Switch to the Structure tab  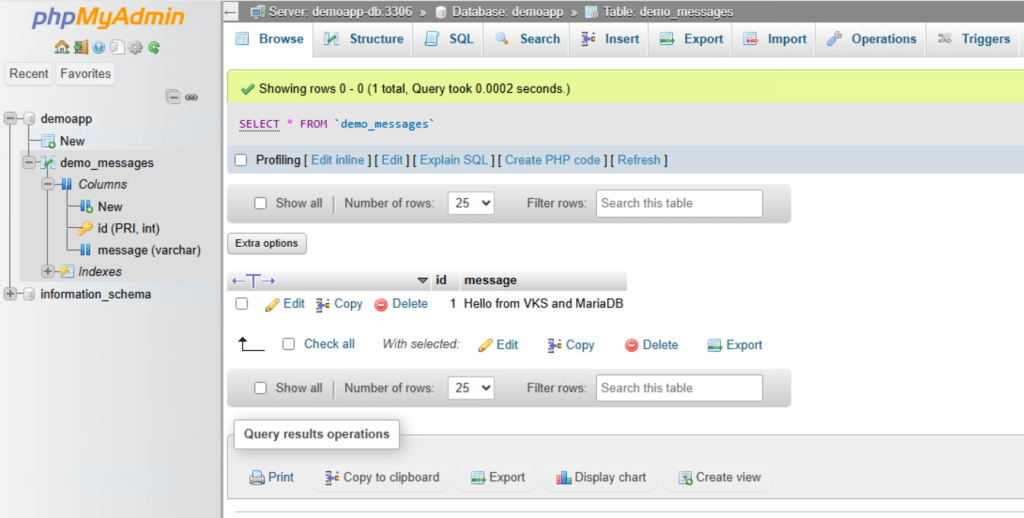coord(364,39)
